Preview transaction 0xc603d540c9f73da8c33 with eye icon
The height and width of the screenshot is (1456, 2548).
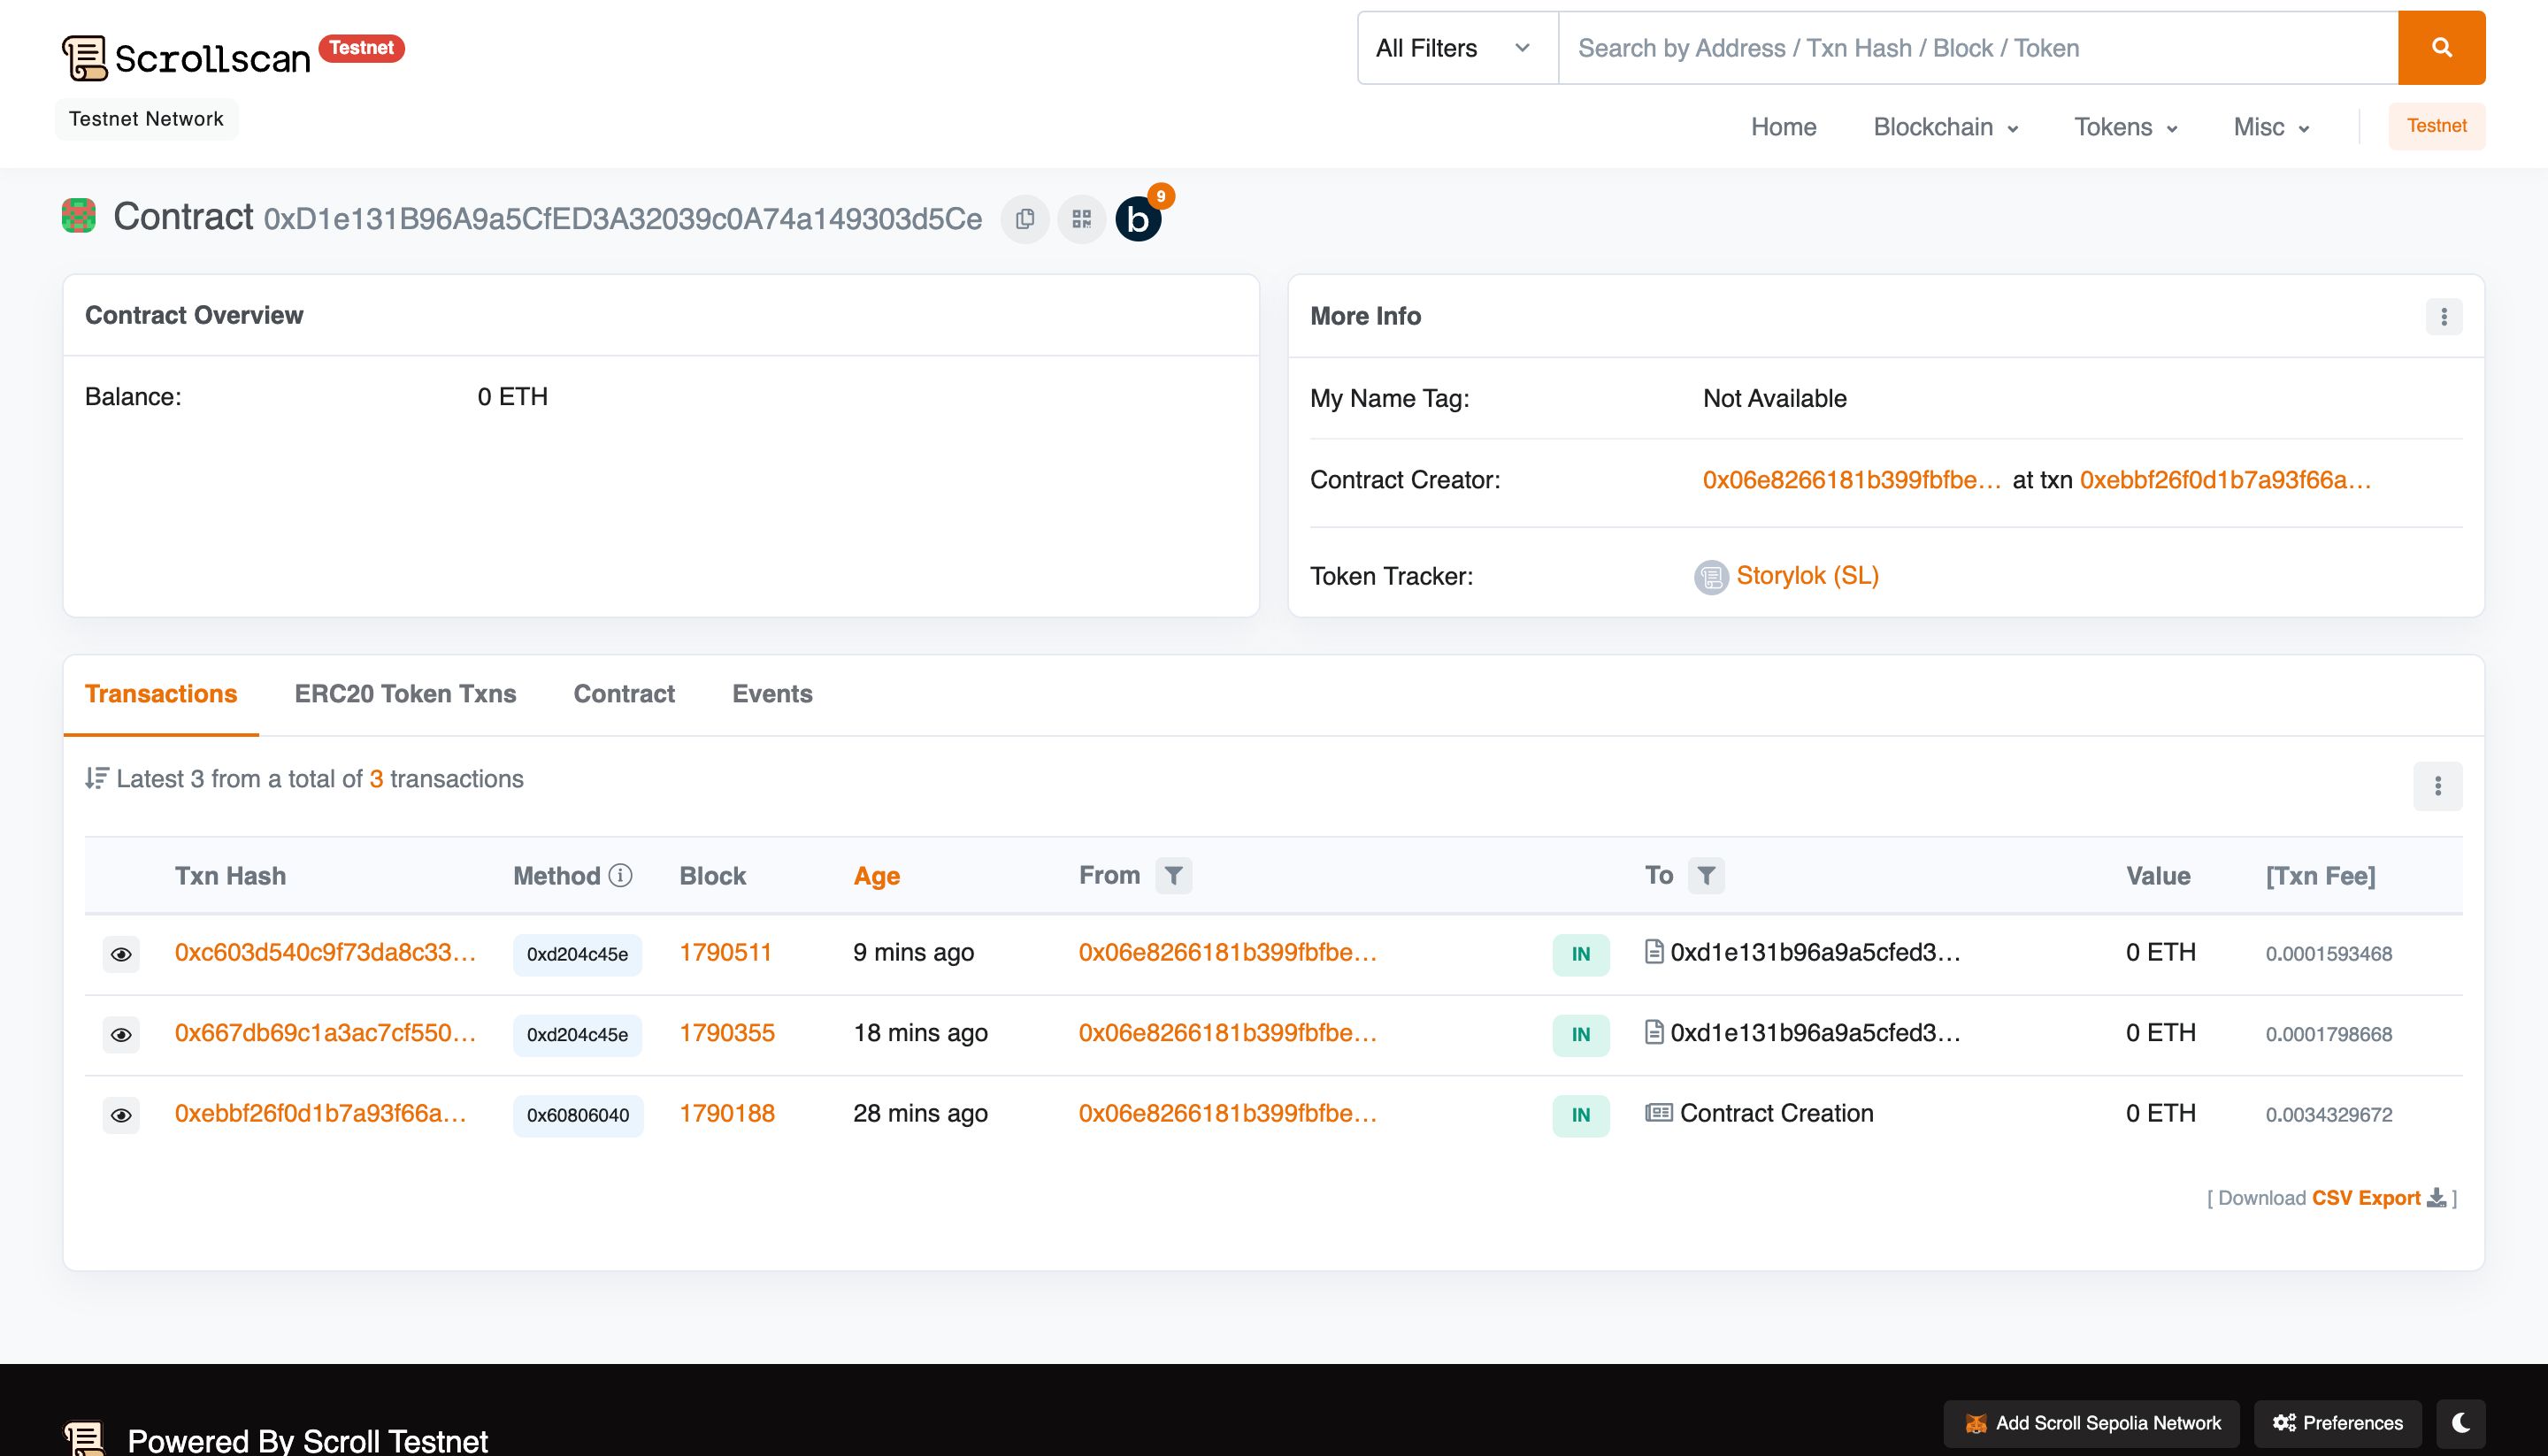(121, 954)
